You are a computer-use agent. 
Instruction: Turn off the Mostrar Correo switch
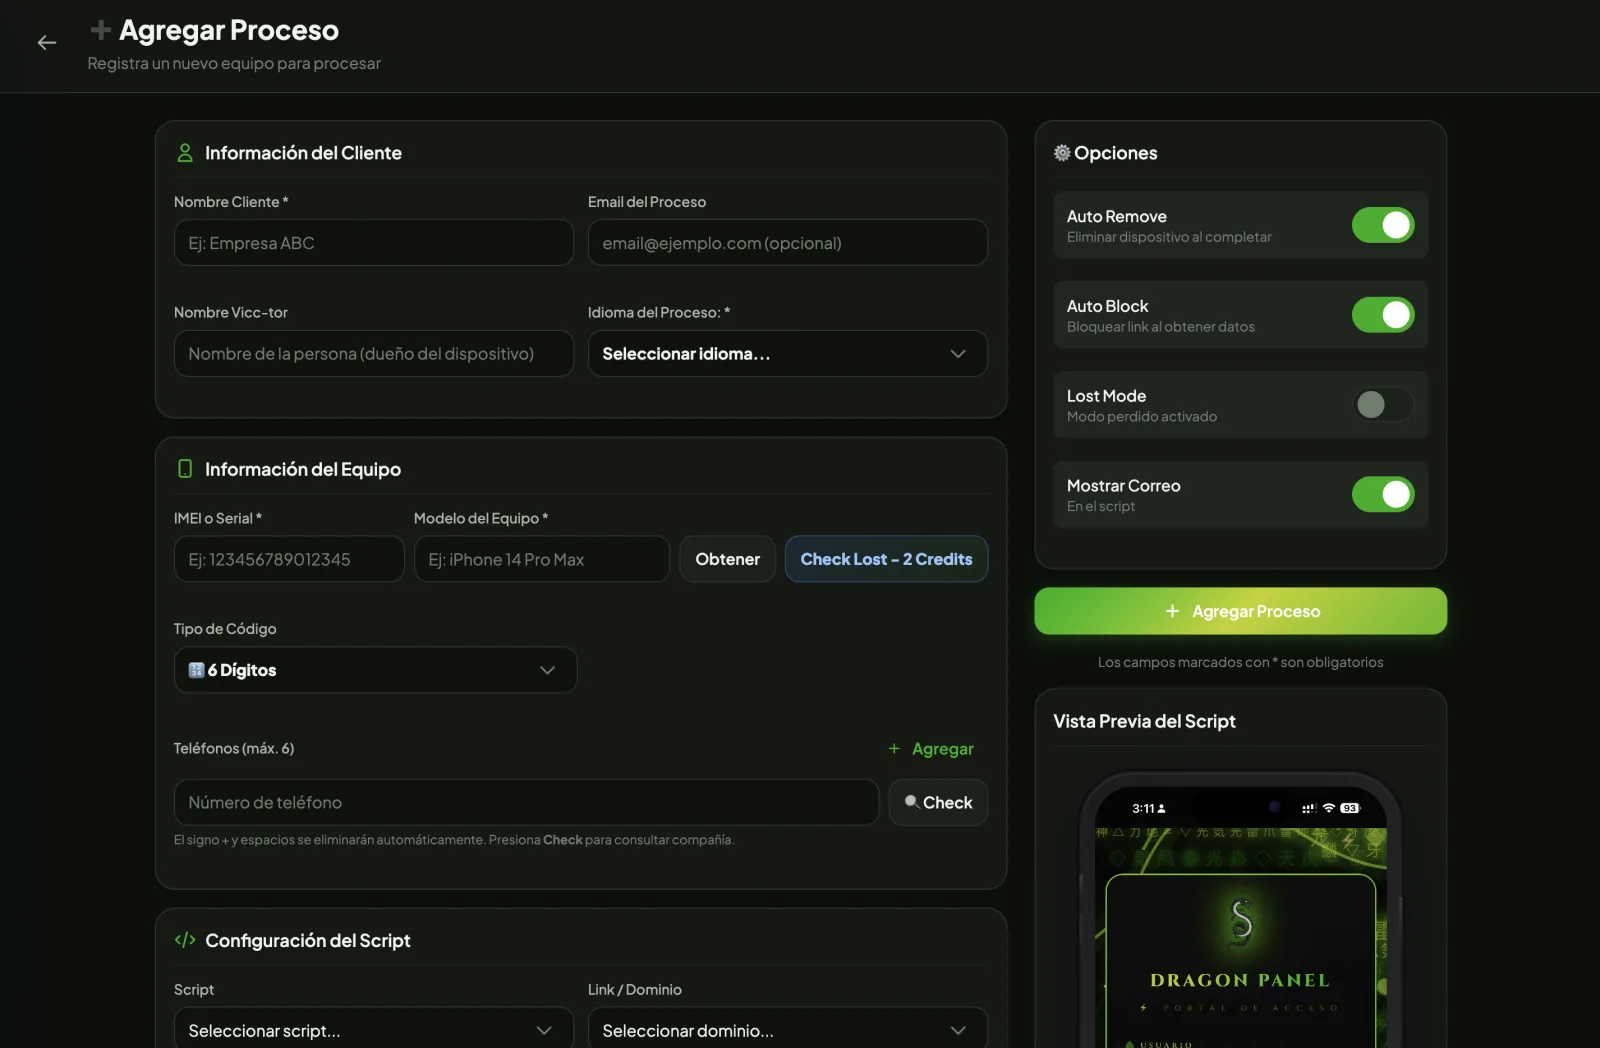1383,494
